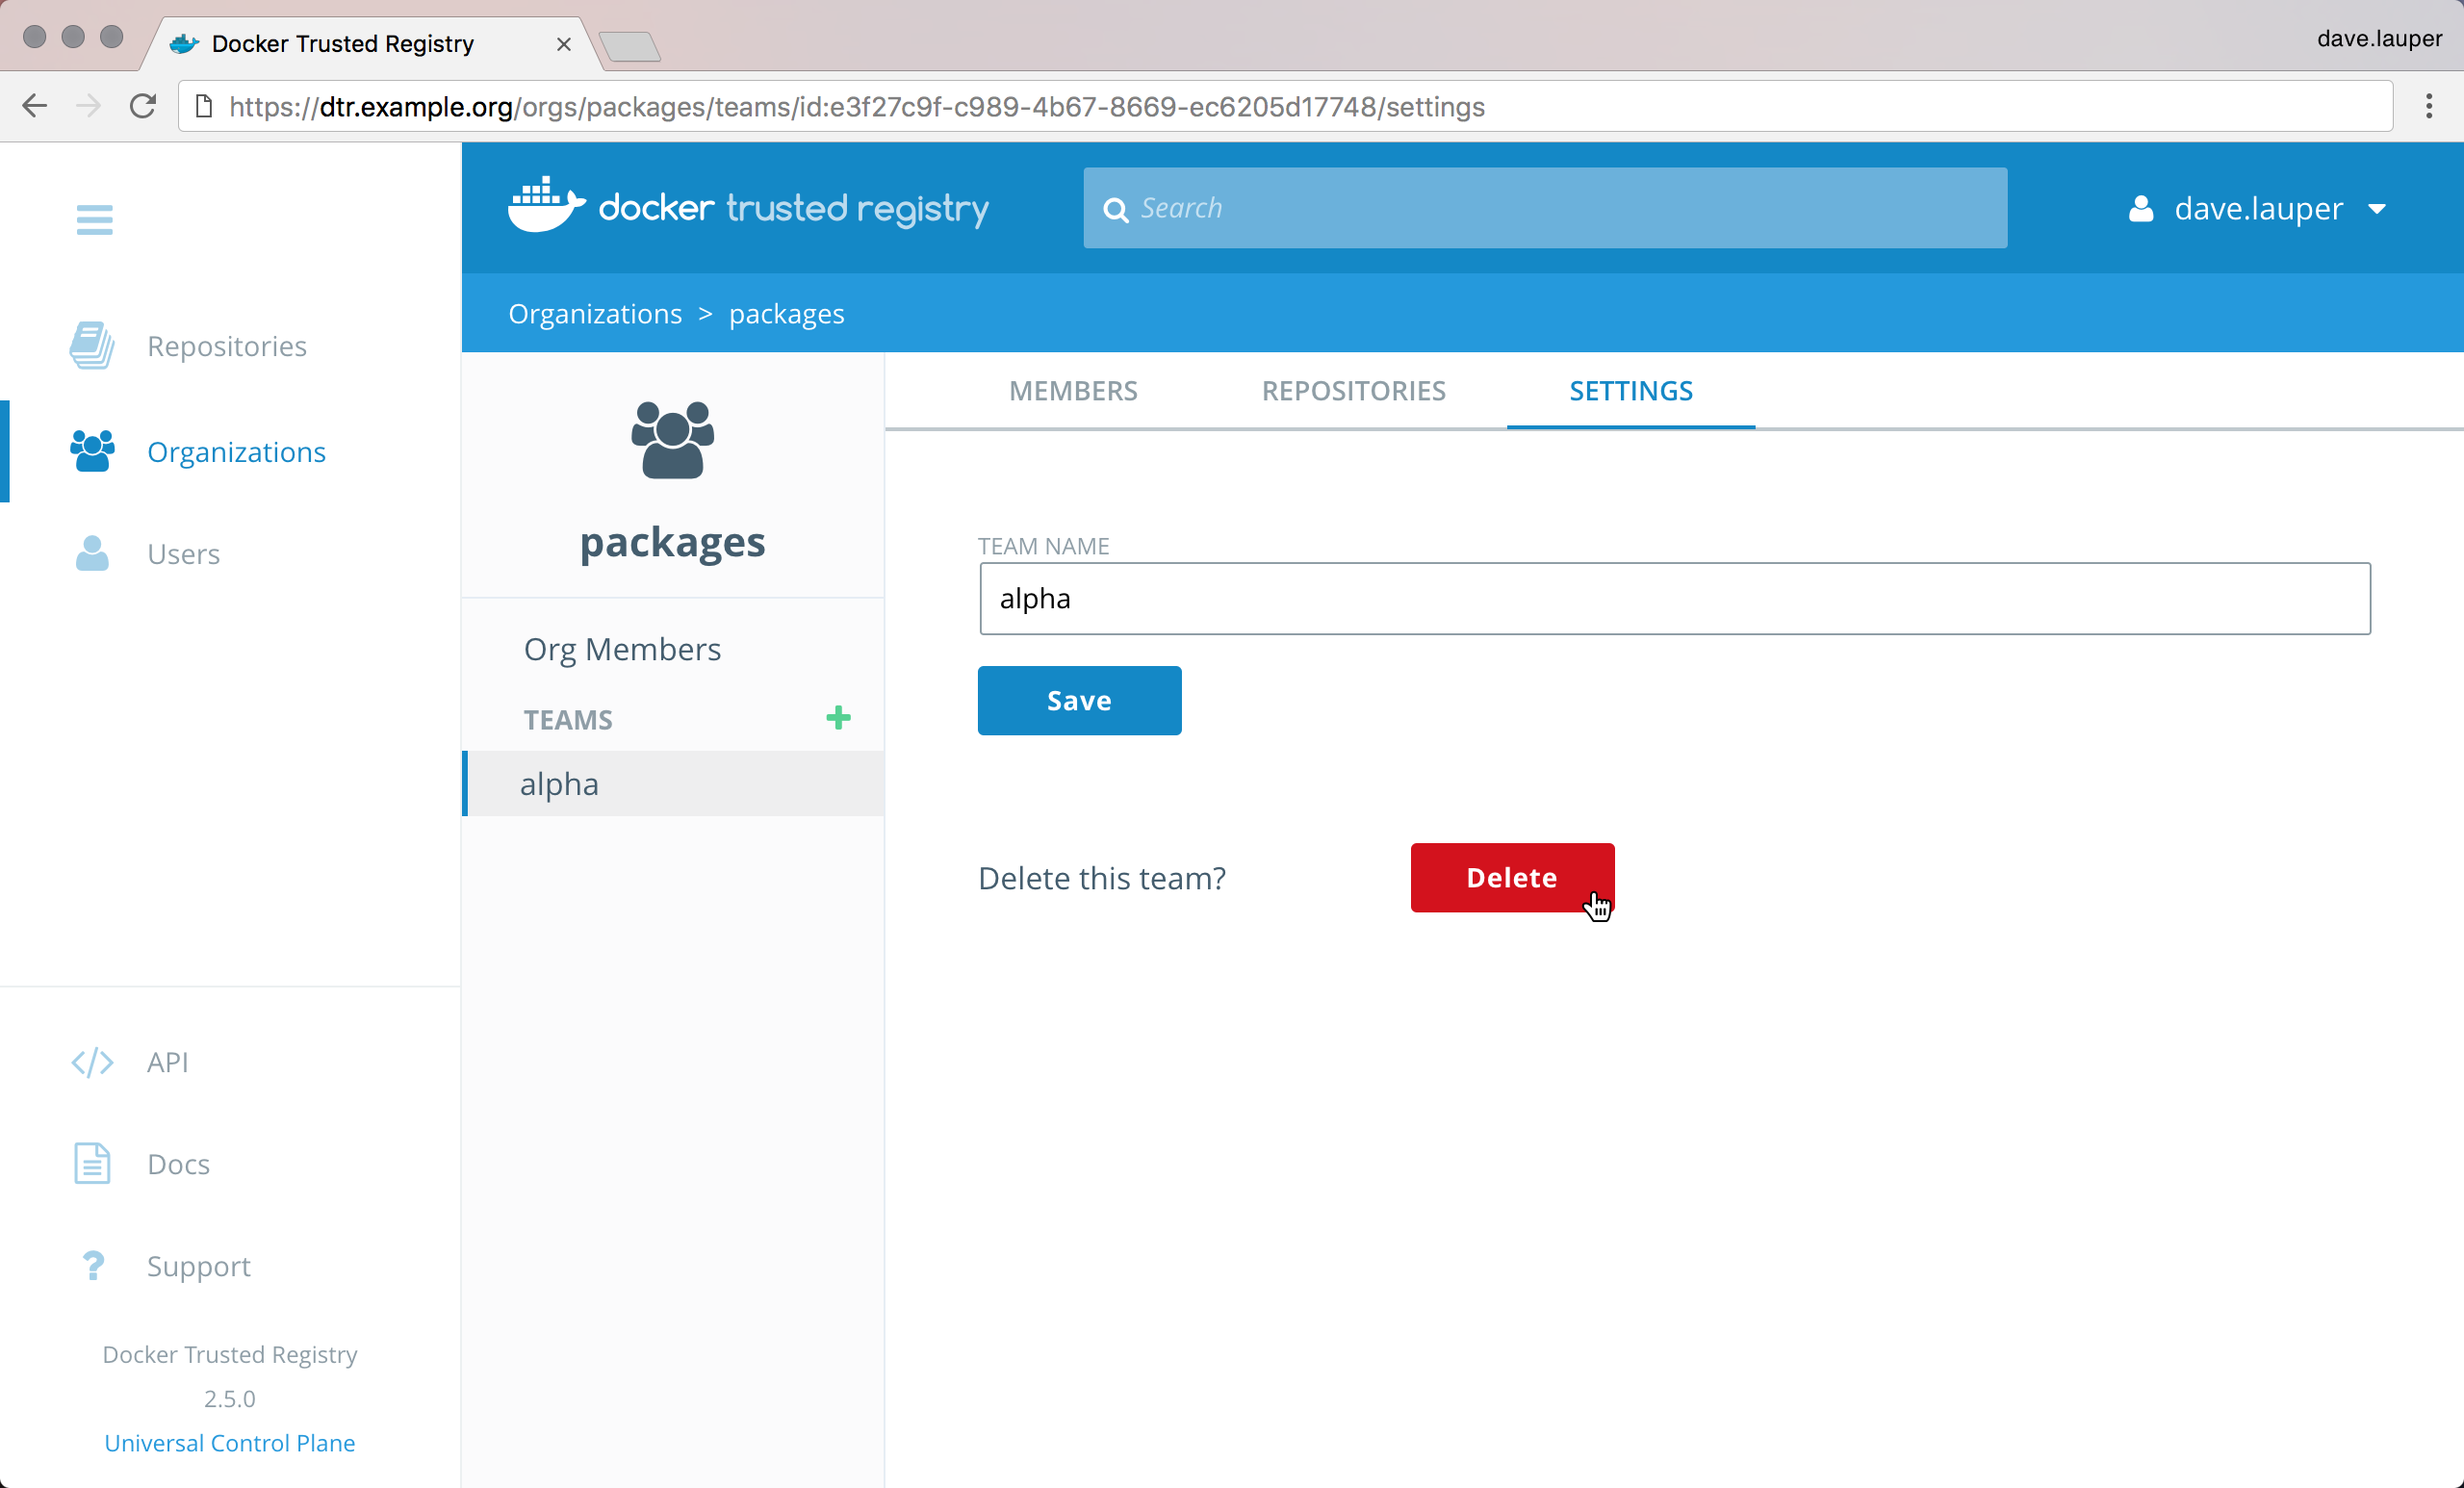The height and width of the screenshot is (1488, 2464).
Task: Click the Users person icon
Action: [92, 554]
